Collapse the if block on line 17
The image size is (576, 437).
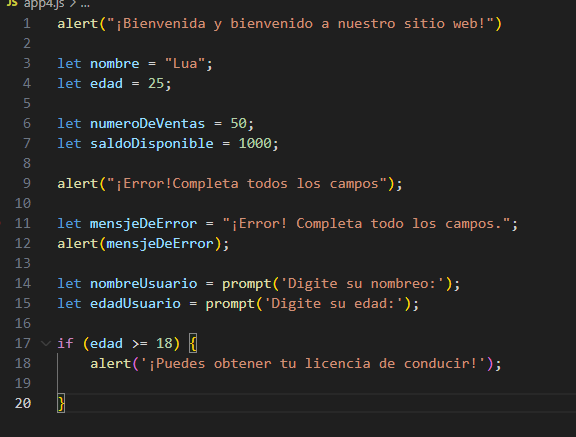46,344
